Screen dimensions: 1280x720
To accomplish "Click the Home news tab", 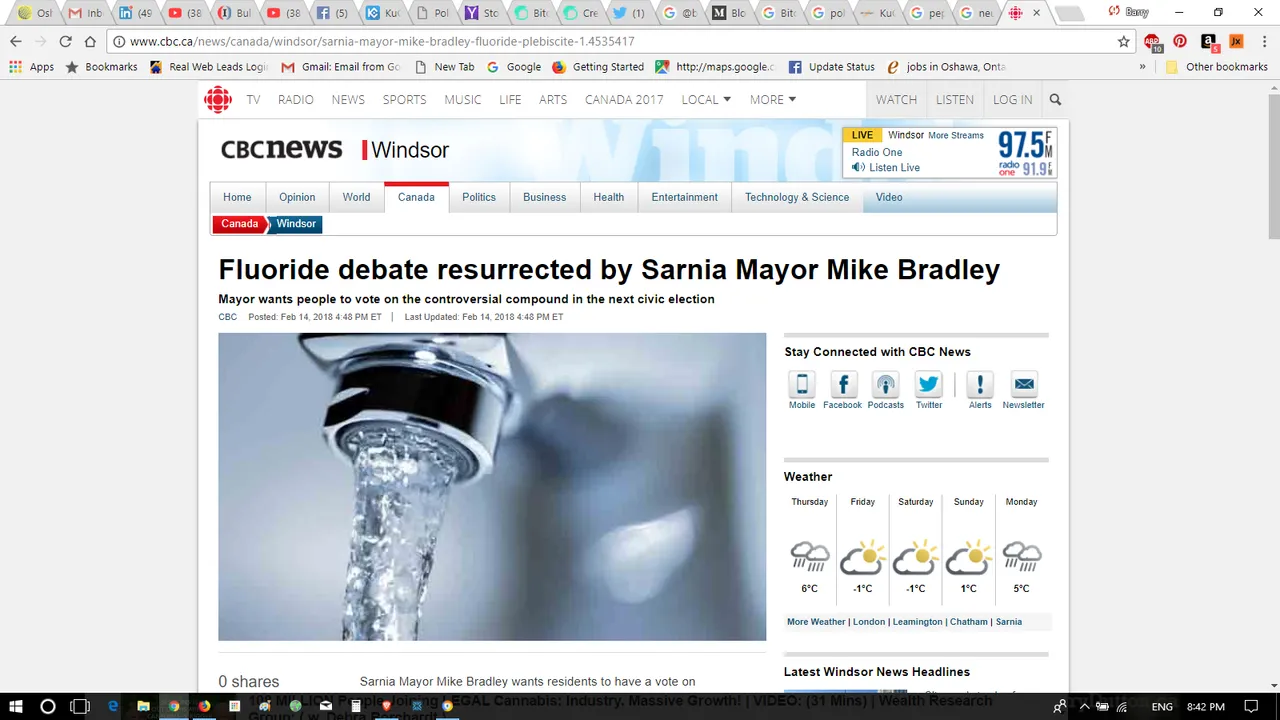I will click(x=237, y=197).
